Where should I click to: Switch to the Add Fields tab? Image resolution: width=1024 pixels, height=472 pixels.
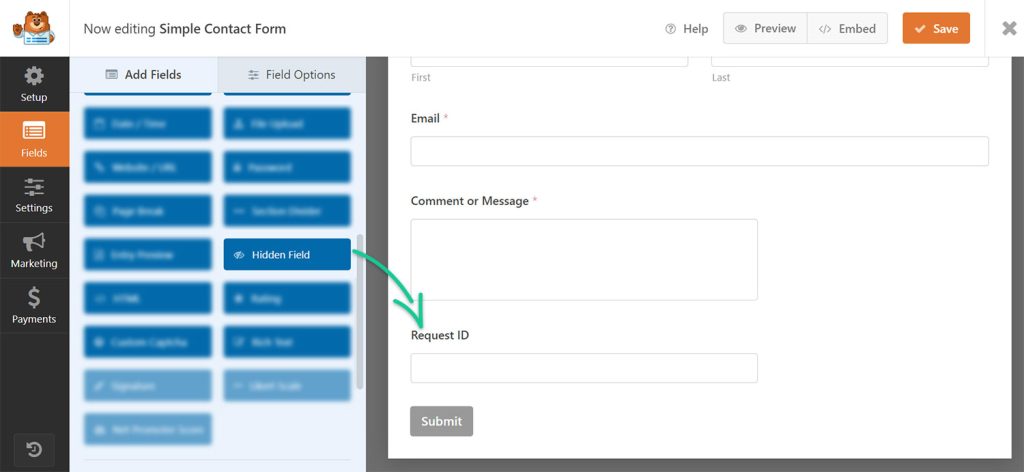coord(143,74)
